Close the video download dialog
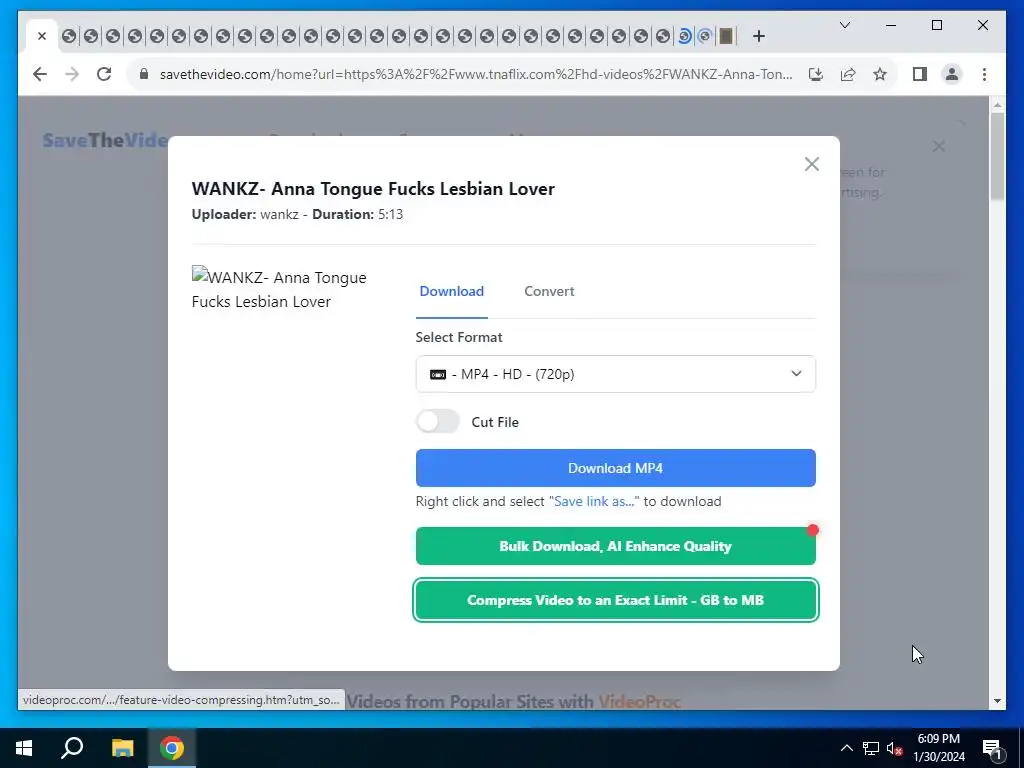 (x=811, y=164)
